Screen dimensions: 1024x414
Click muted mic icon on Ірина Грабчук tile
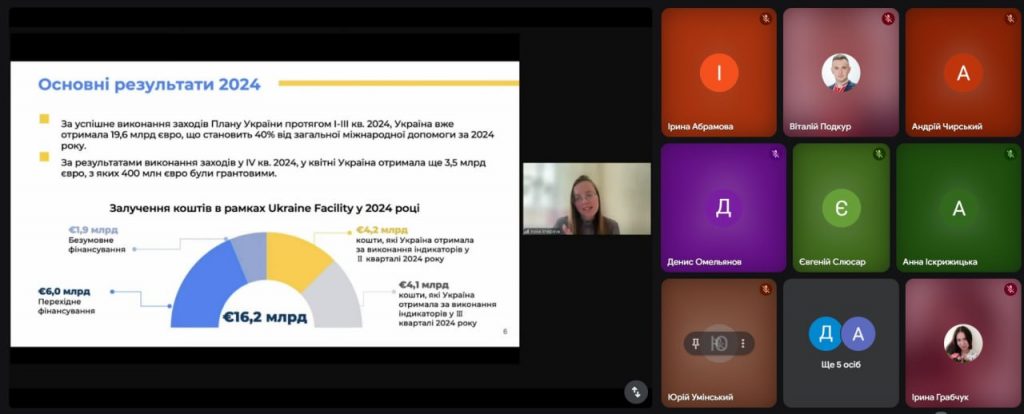1010,289
